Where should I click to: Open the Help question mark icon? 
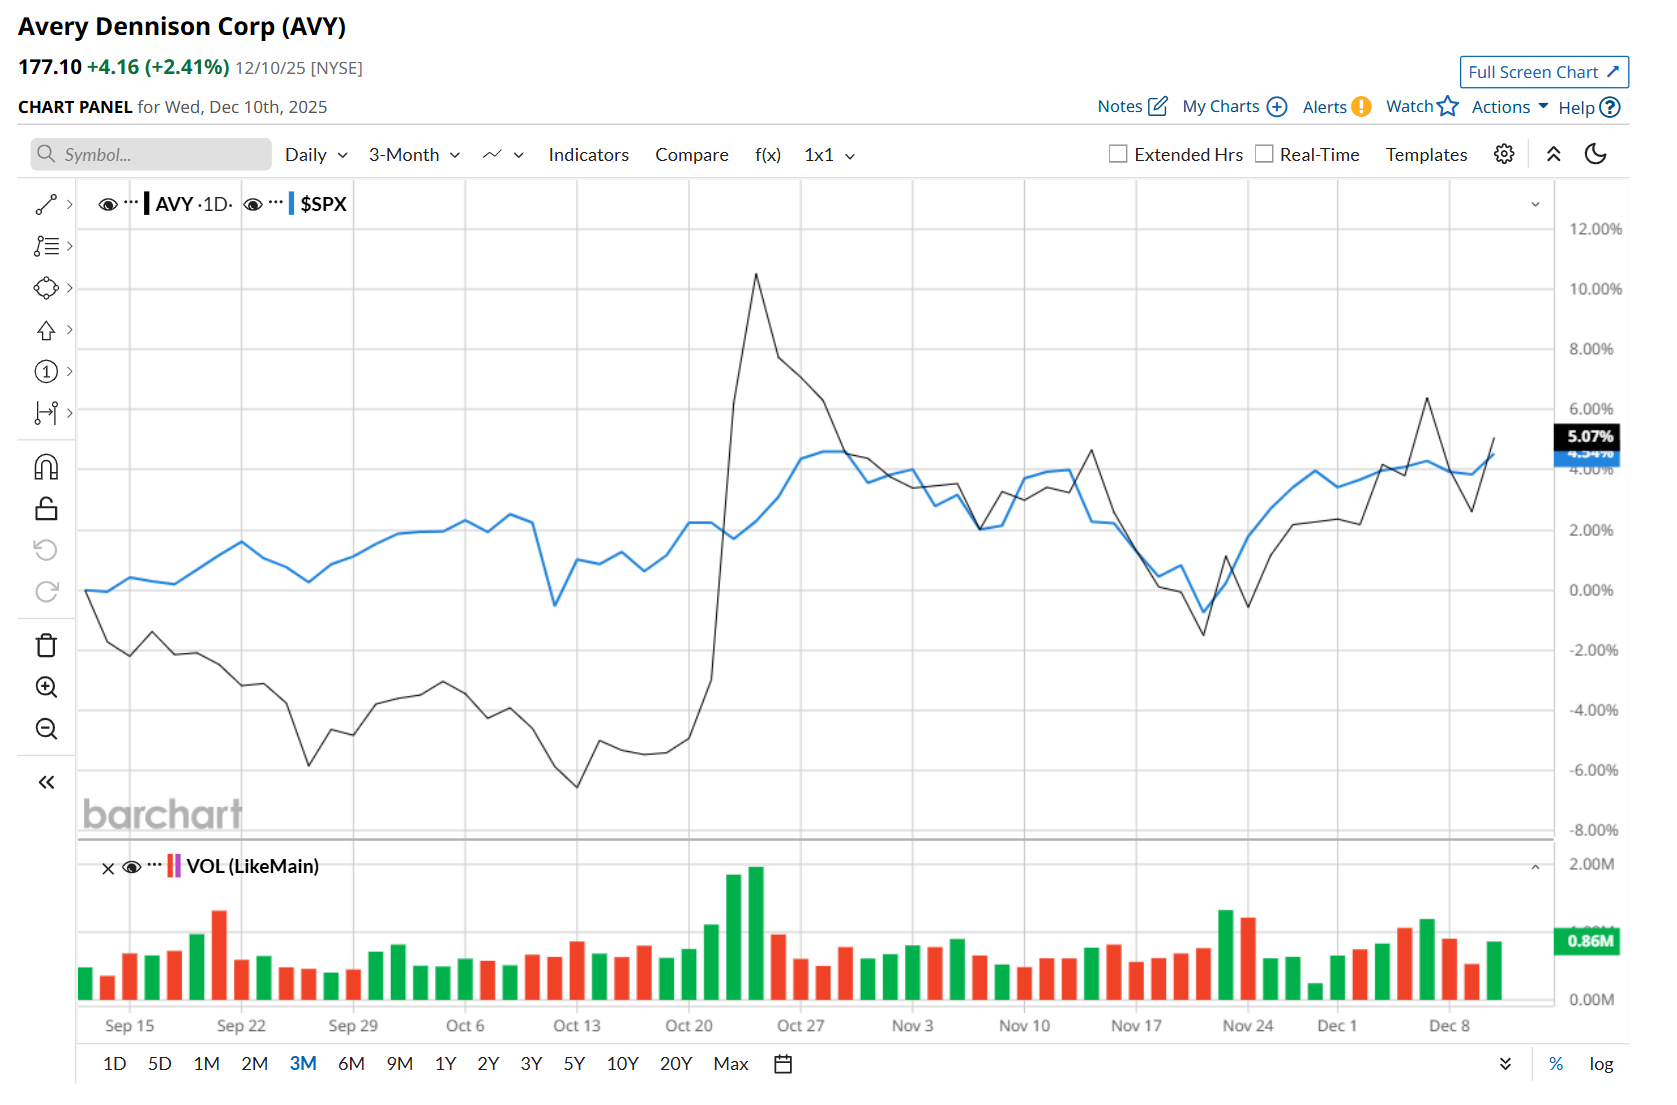[x=1610, y=107]
